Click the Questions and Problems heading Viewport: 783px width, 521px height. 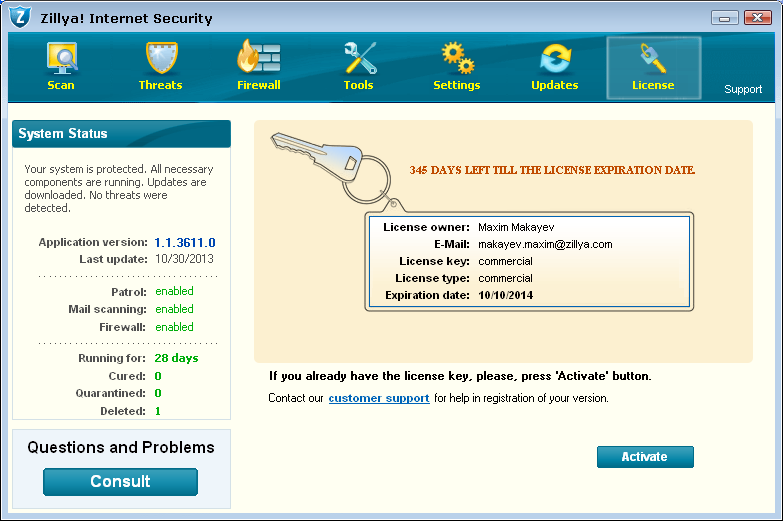[x=121, y=448]
